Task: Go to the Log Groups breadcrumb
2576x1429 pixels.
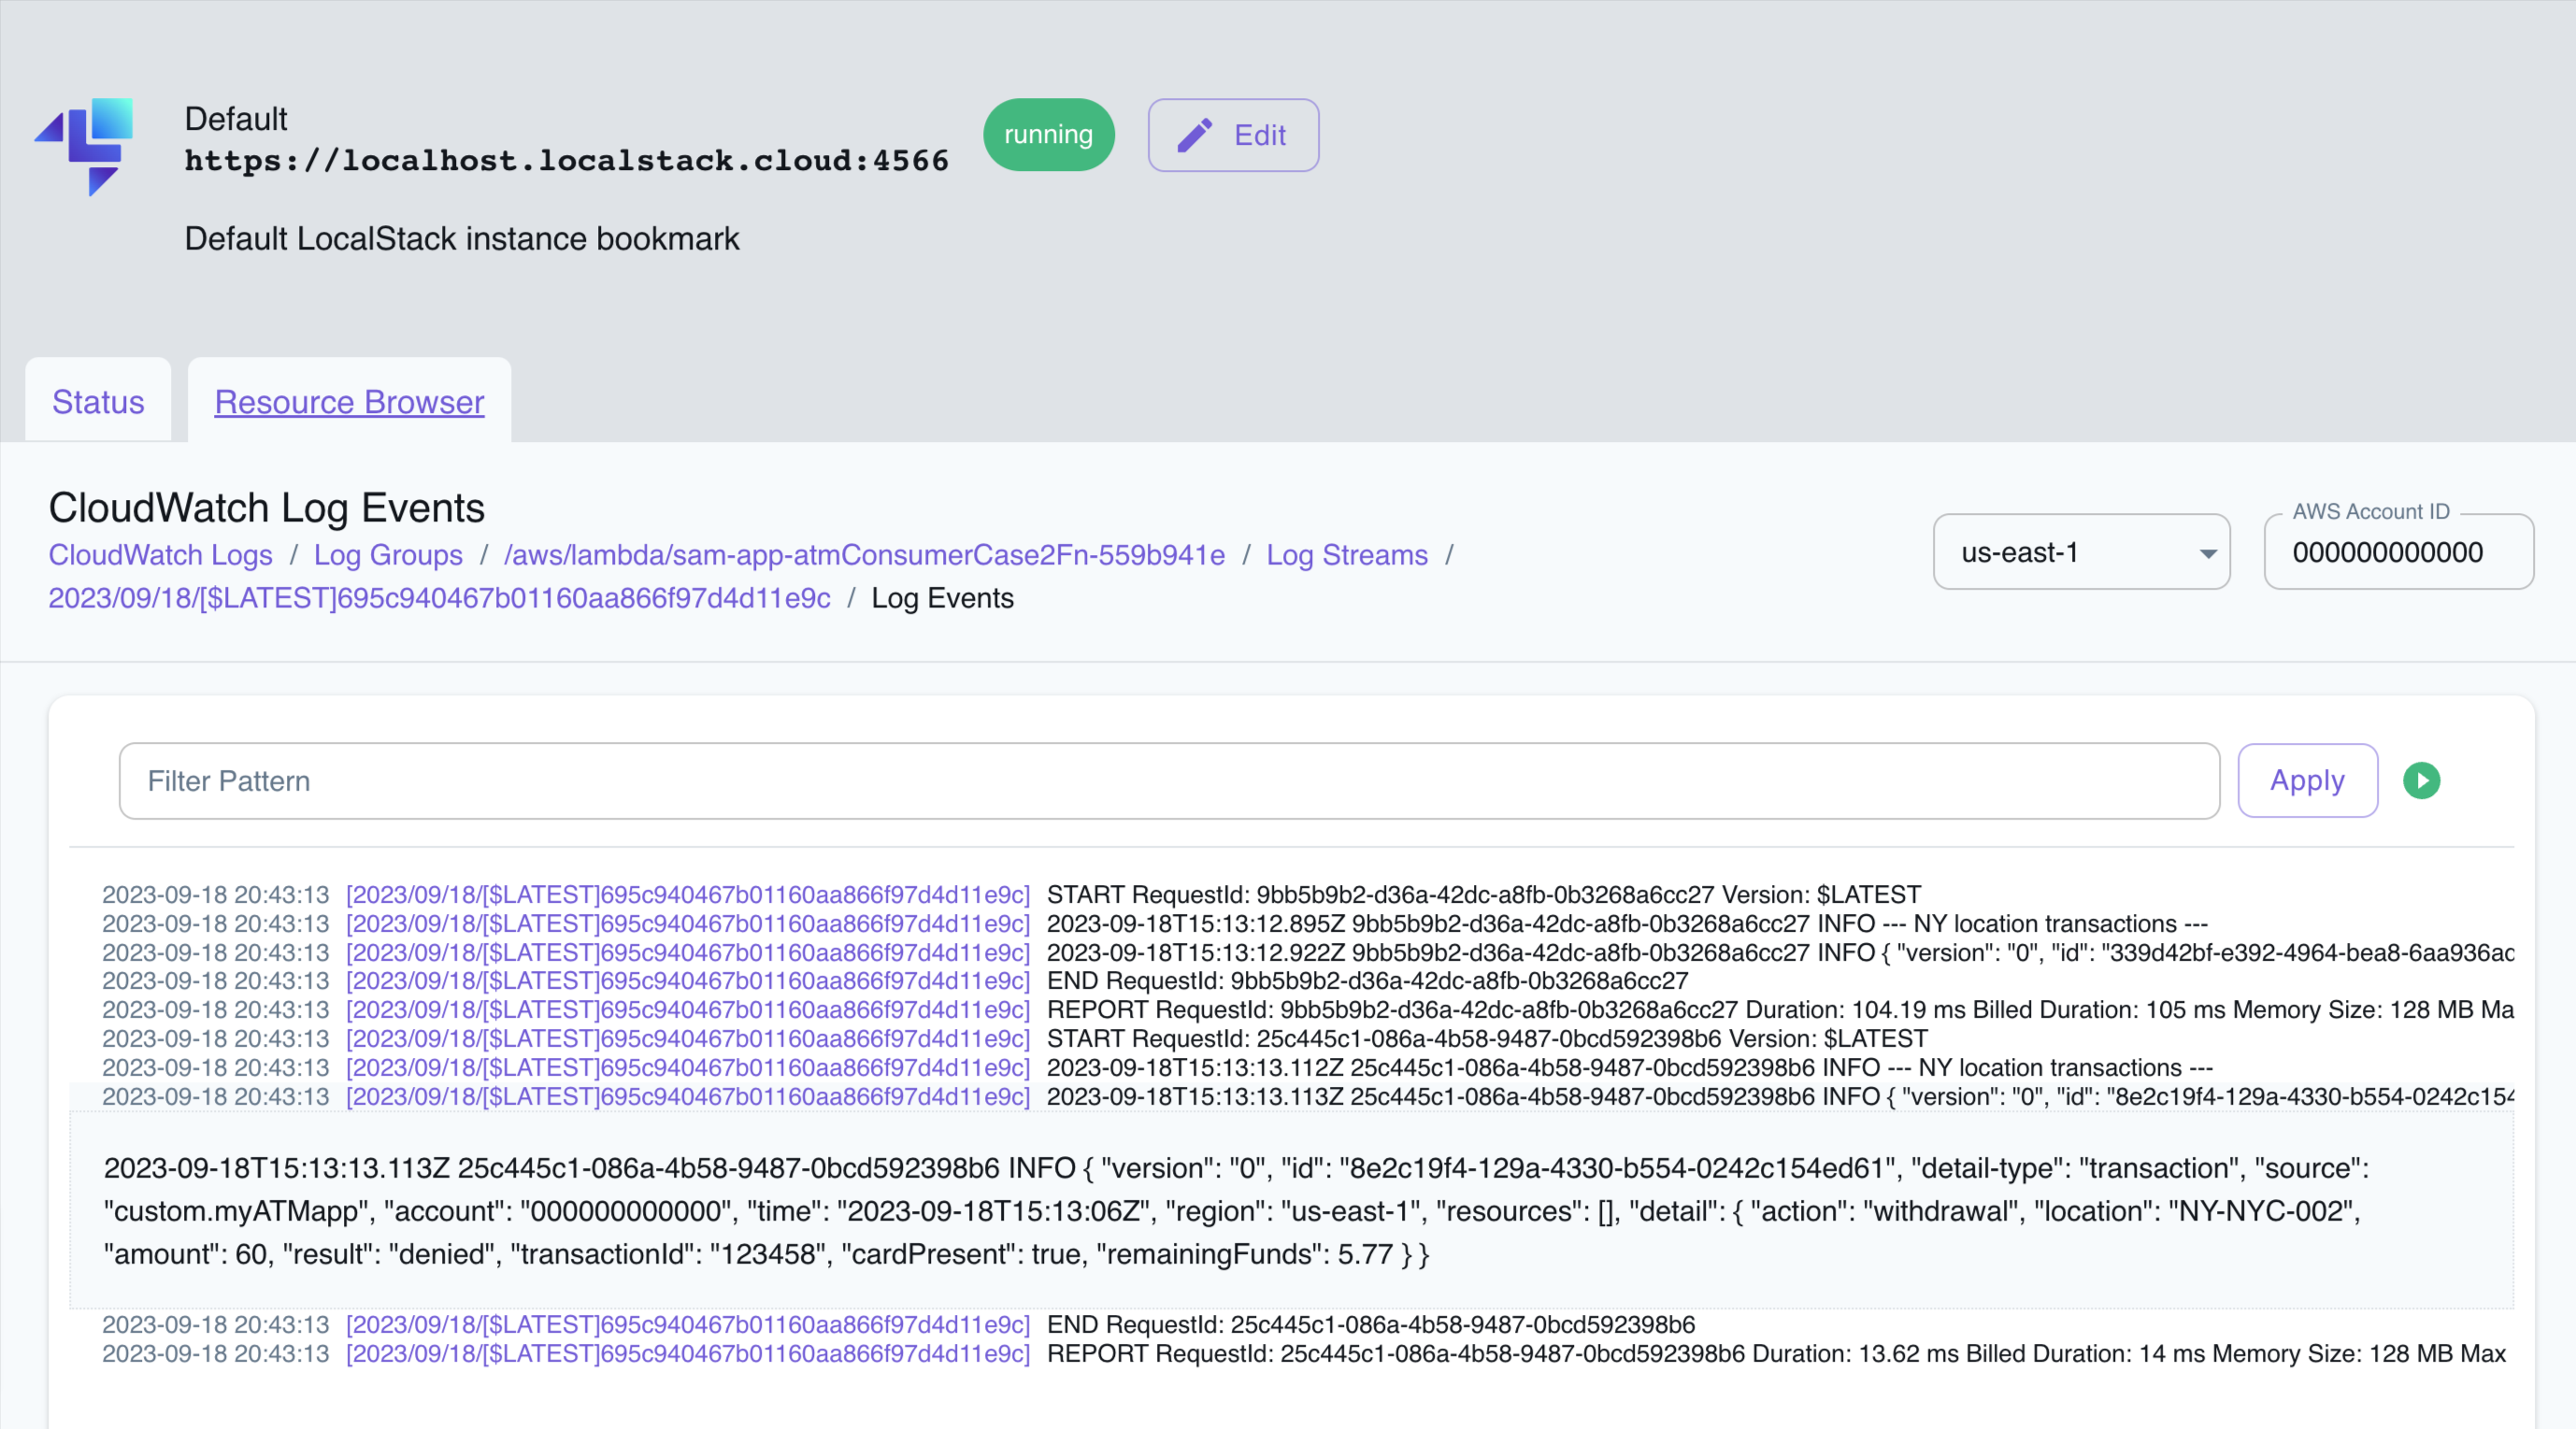Action: click(388, 555)
